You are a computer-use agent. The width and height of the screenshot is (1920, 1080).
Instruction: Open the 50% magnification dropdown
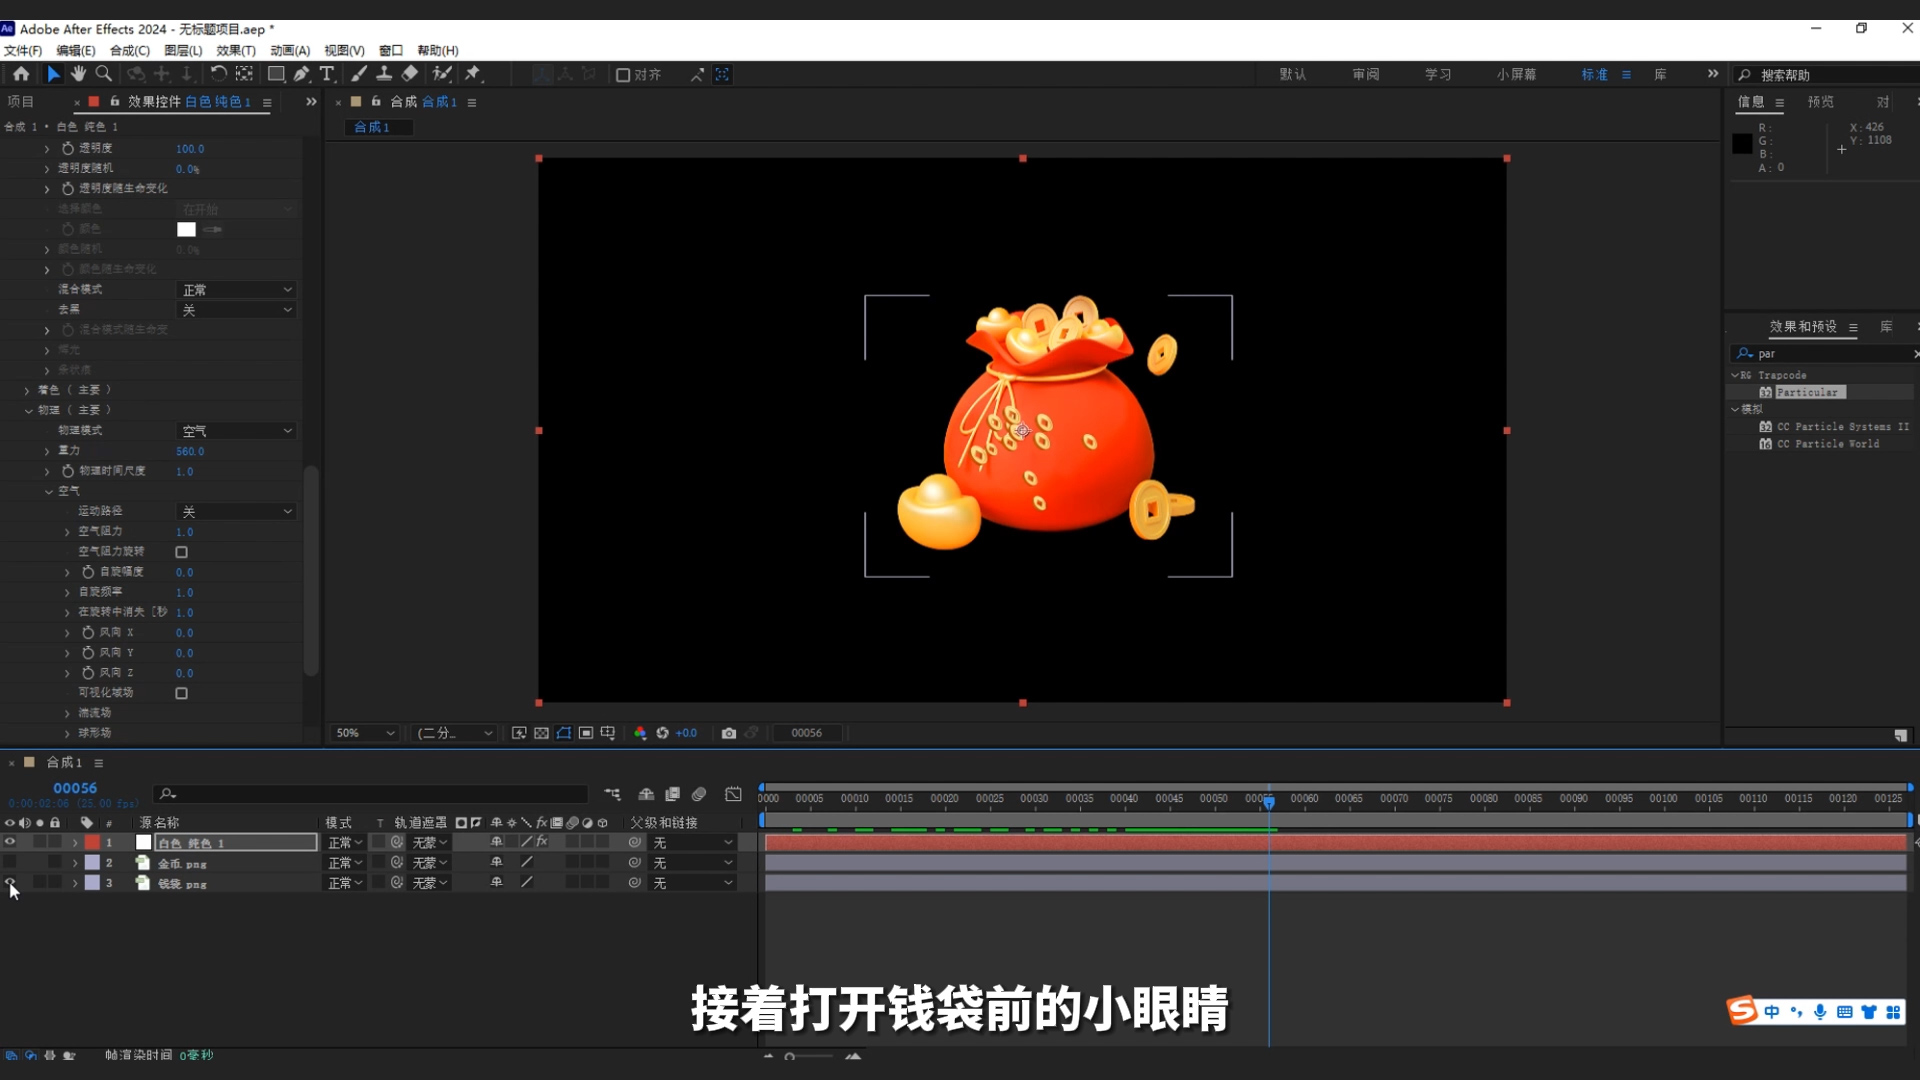coord(363,733)
